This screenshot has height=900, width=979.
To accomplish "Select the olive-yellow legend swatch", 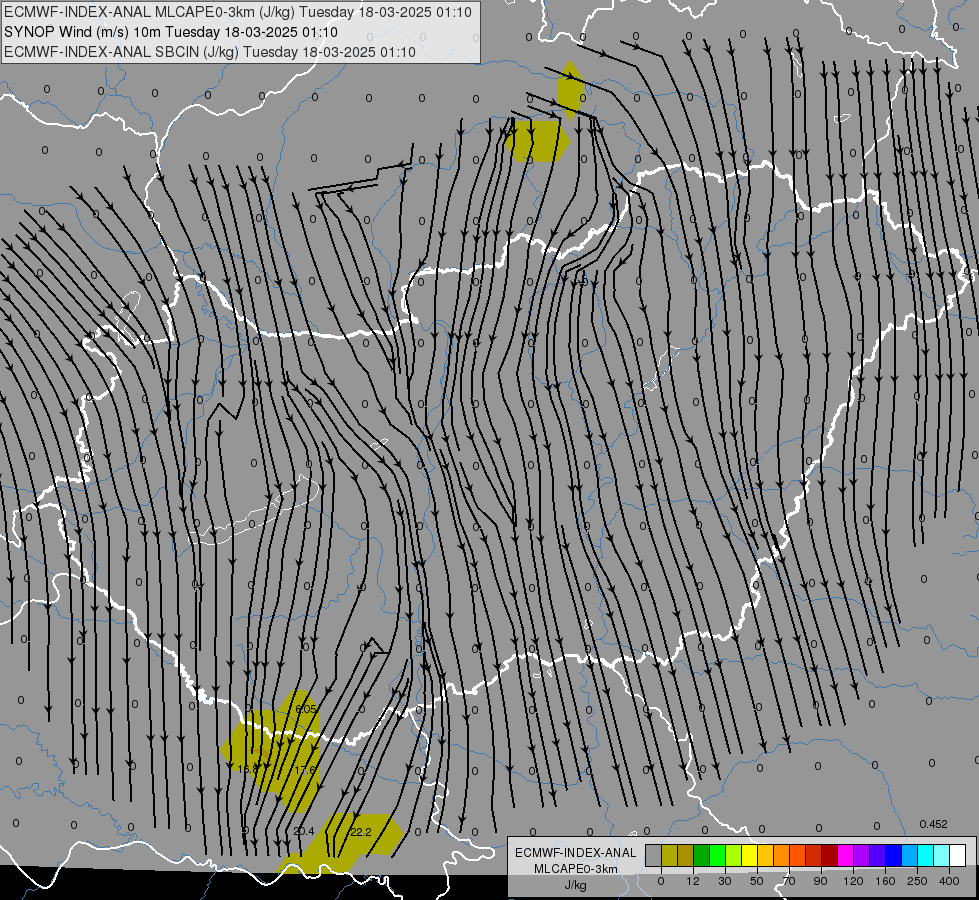I will click(x=669, y=855).
